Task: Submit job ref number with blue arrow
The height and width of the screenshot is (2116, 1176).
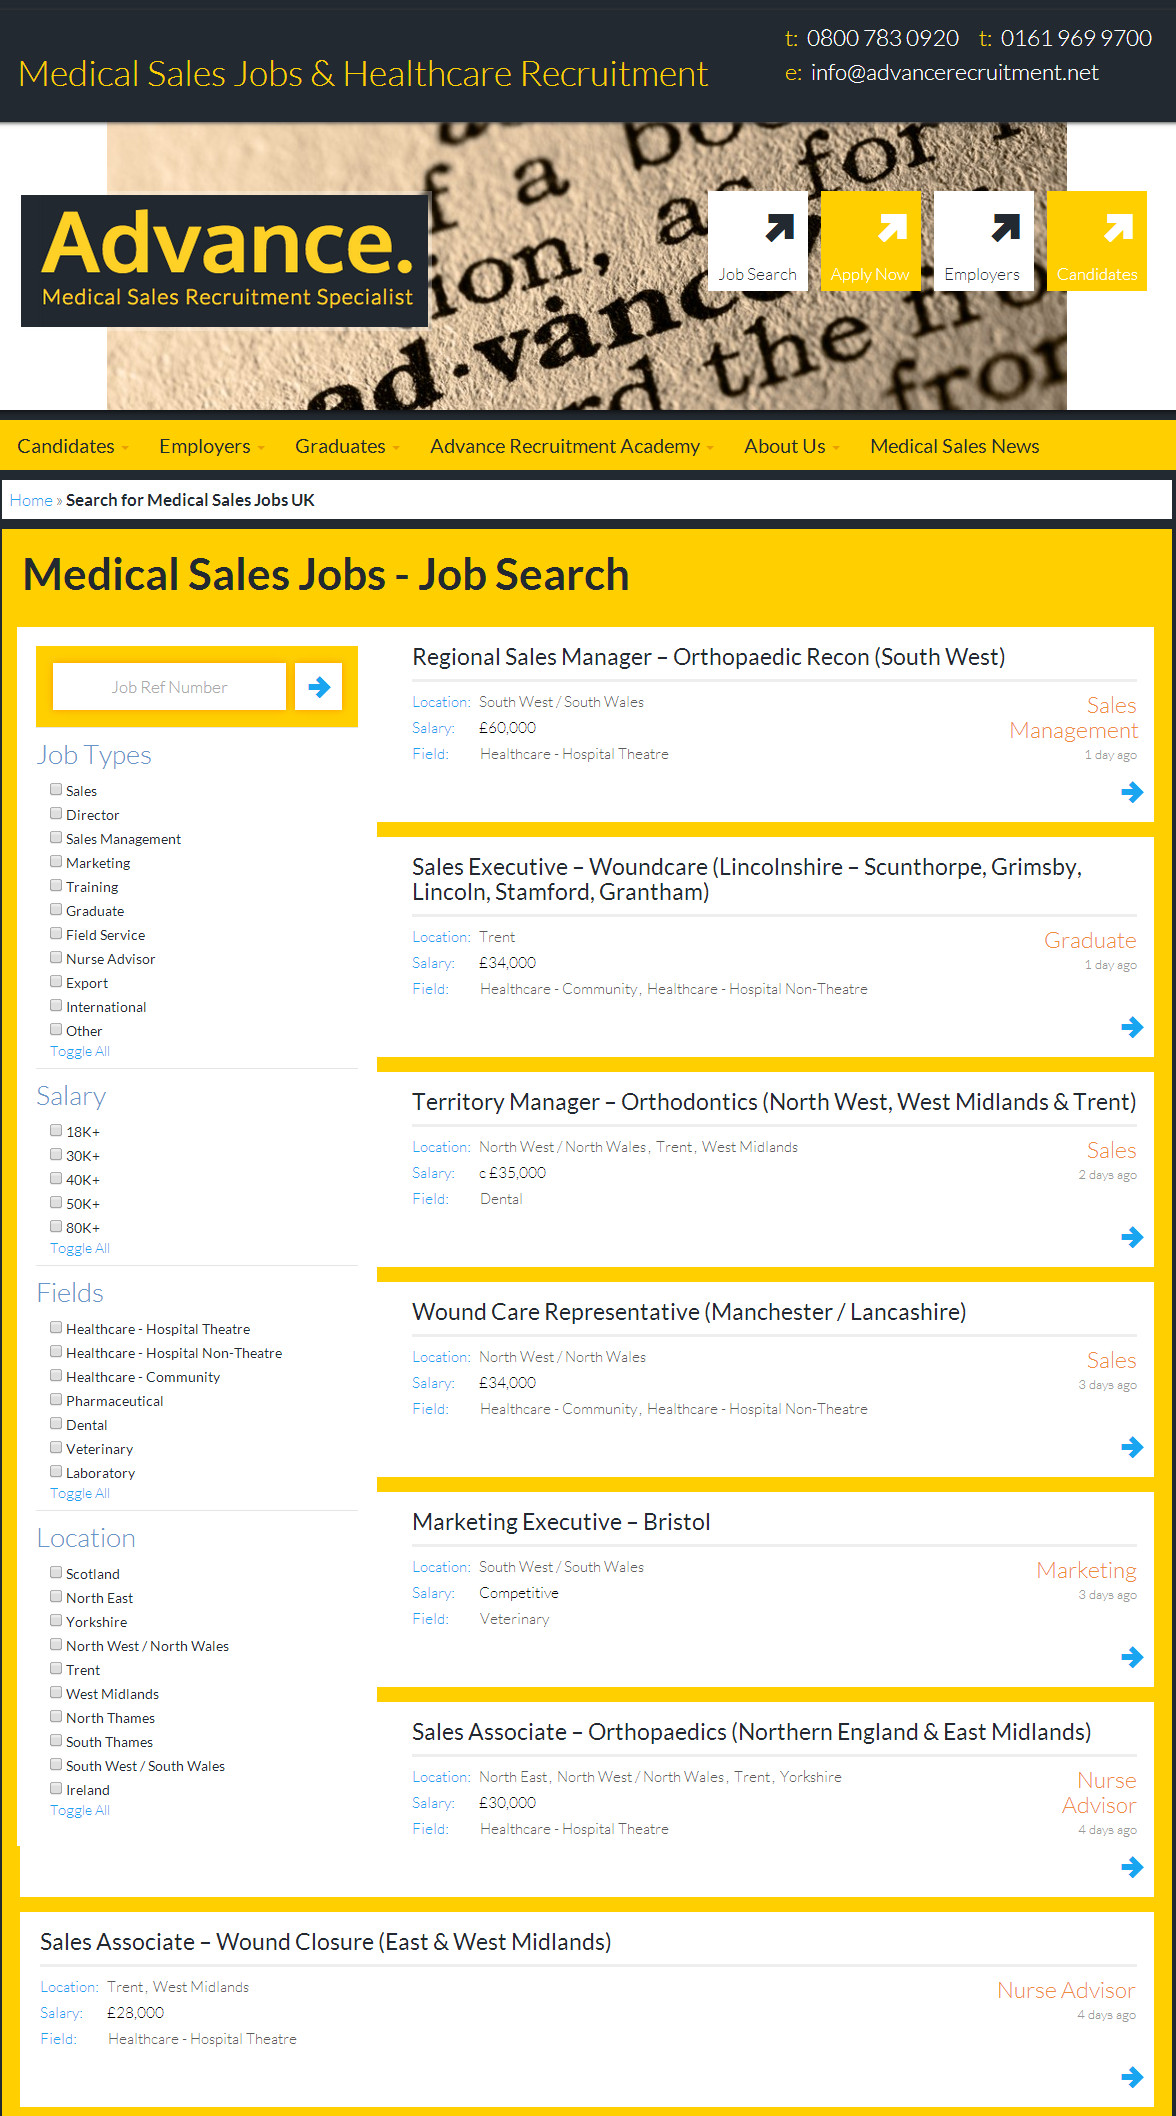Action: pos(319,687)
